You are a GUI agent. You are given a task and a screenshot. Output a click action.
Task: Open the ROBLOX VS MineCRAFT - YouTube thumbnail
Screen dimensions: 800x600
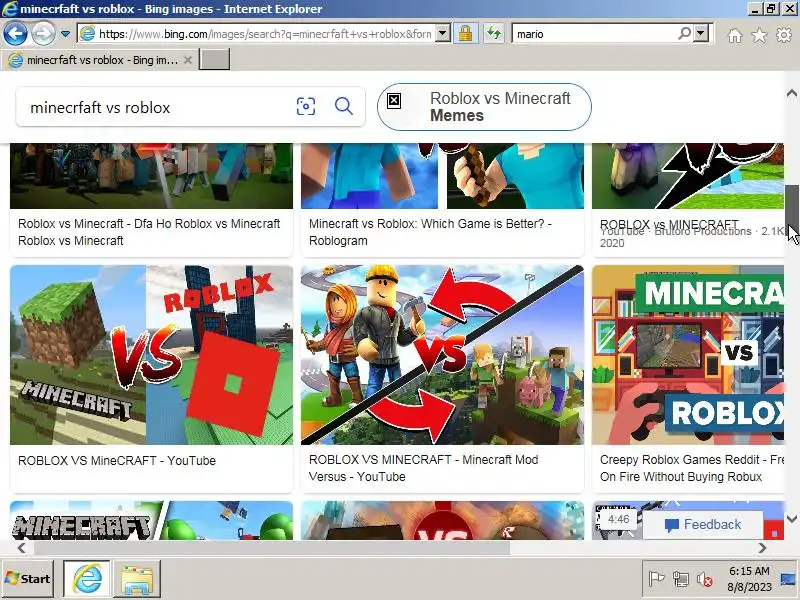tap(152, 355)
